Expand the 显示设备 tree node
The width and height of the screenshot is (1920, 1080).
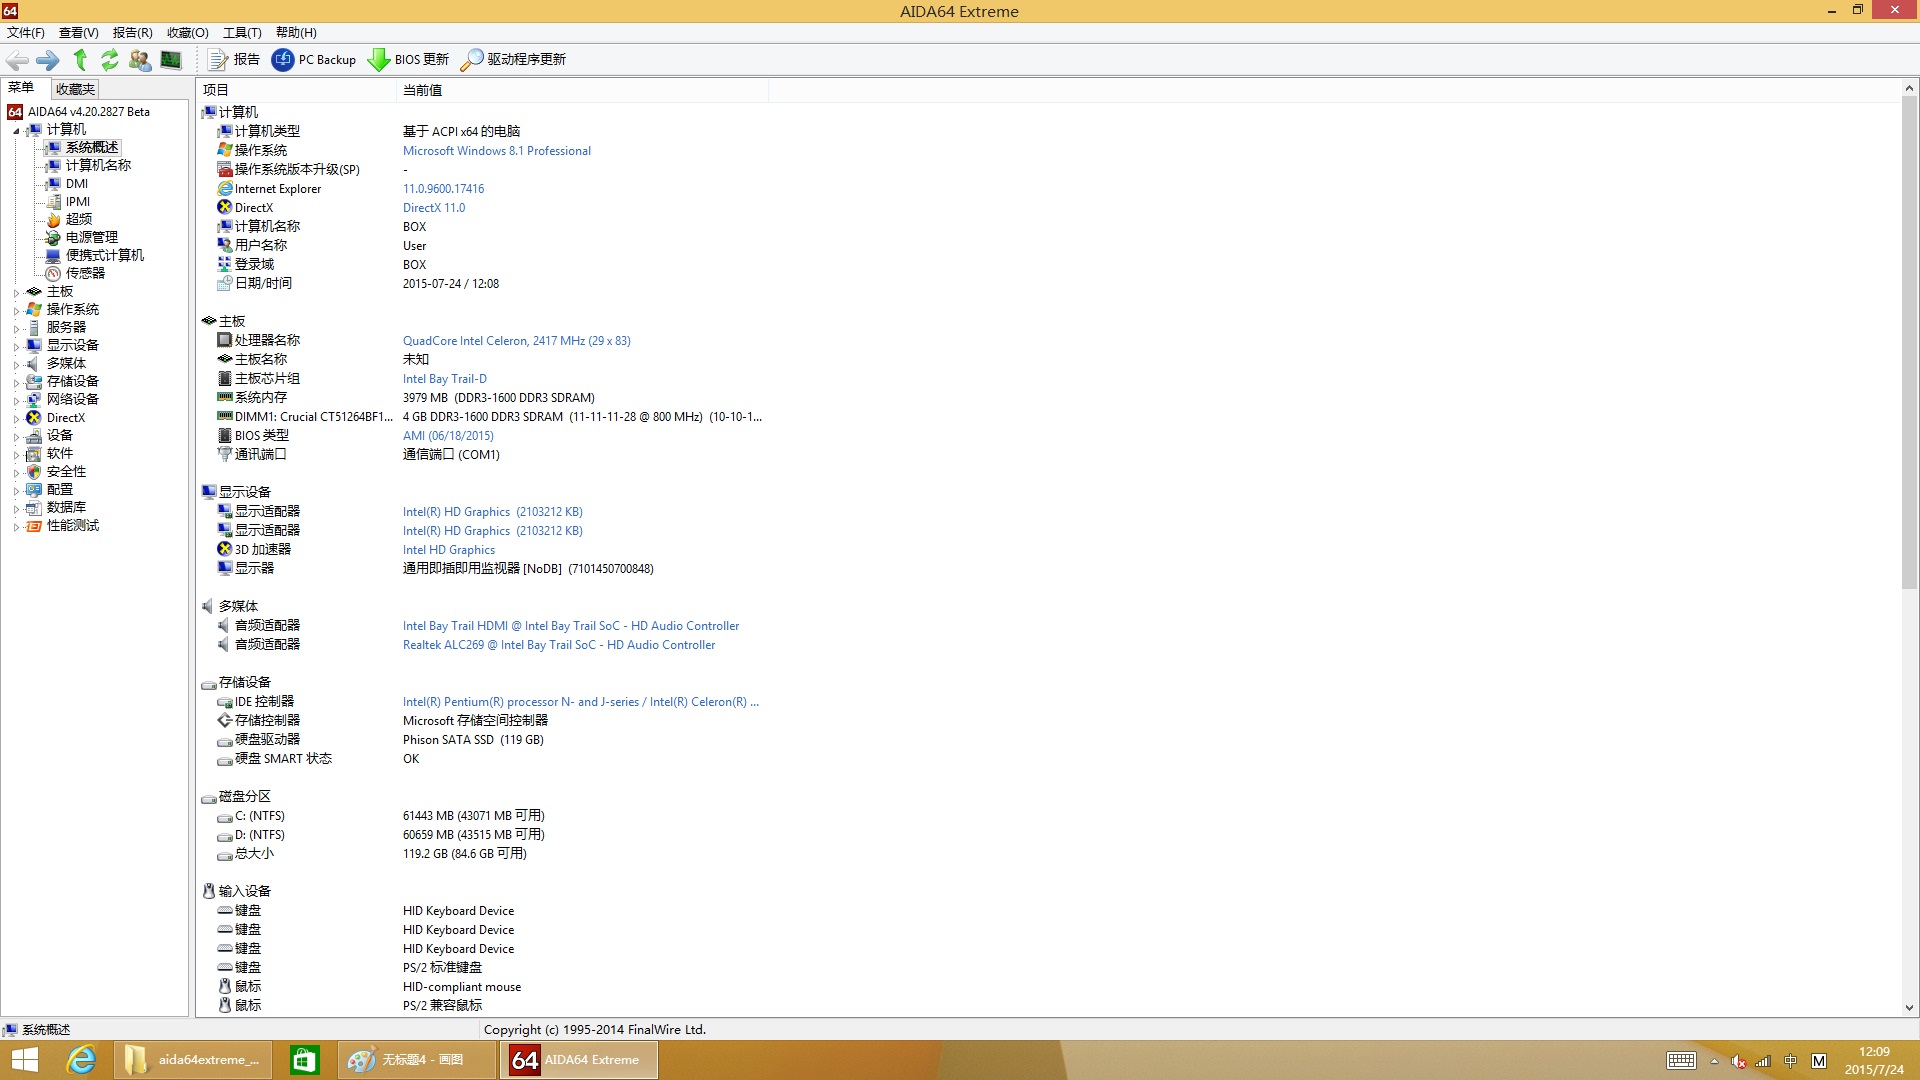pyautogui.click(x=16, y=347)
